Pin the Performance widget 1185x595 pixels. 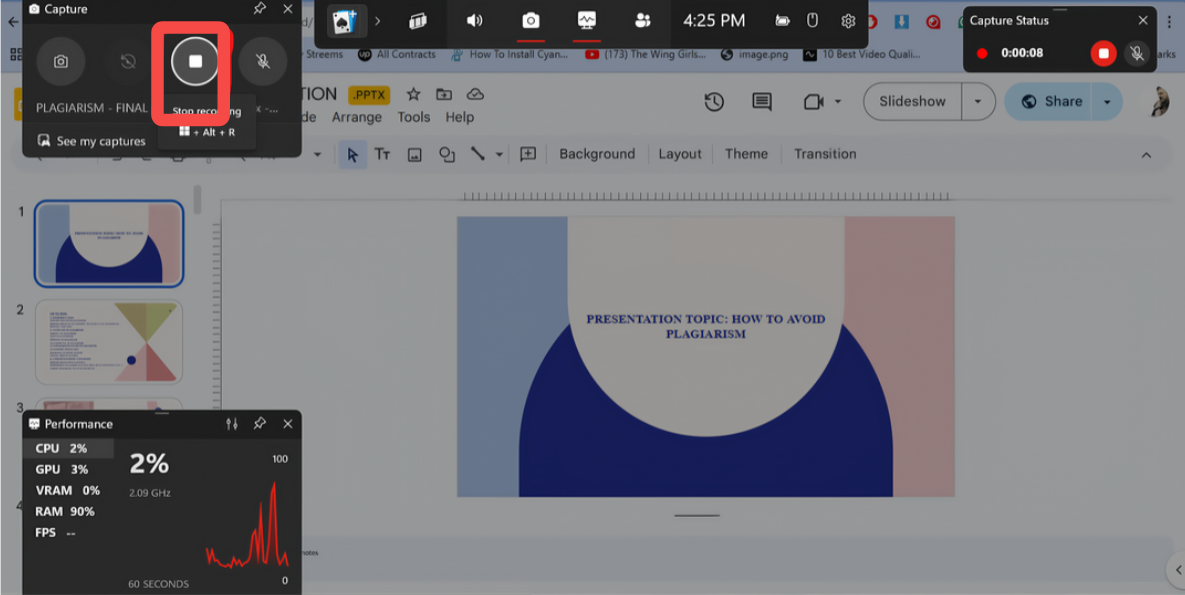click(259, 424)
